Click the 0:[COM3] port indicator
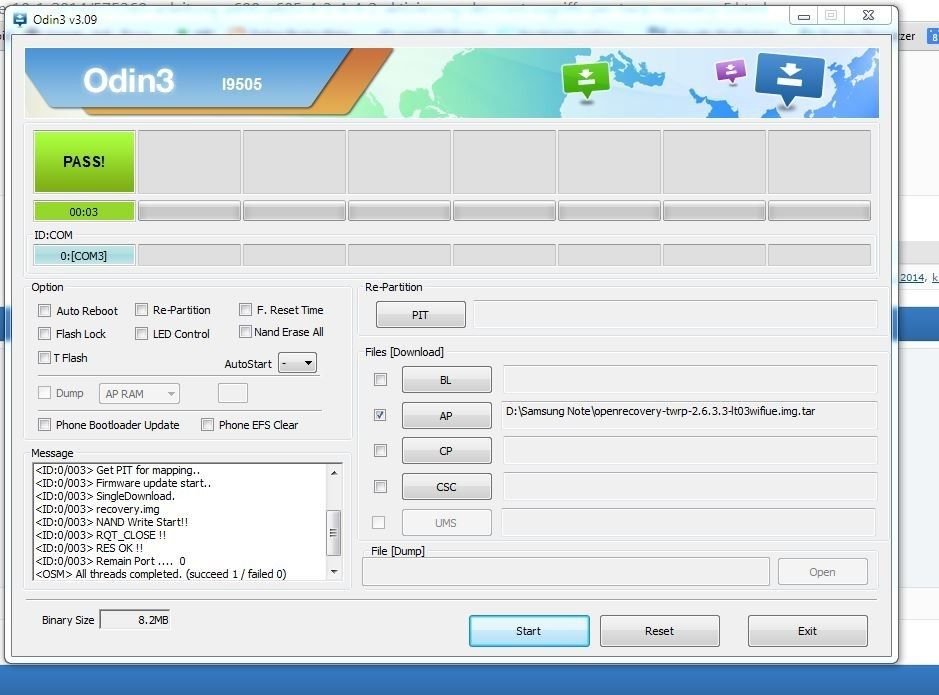Viewport: 939px width, 695px height. [84, 256]
